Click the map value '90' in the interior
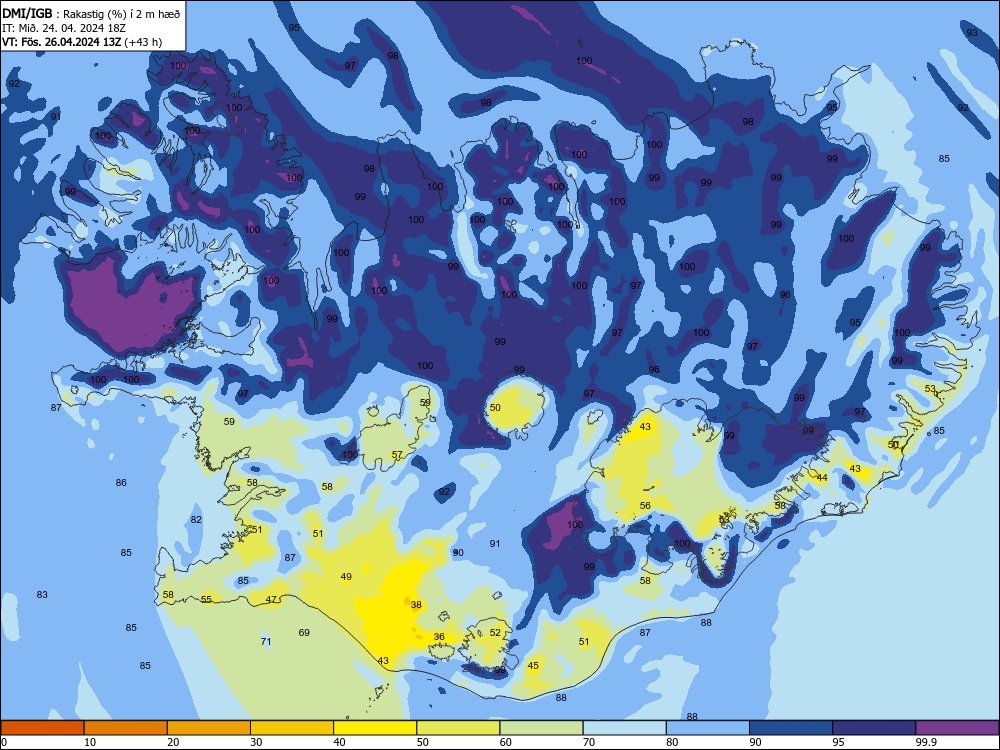This screenshot has height=750, width=1000. [458, 553]
